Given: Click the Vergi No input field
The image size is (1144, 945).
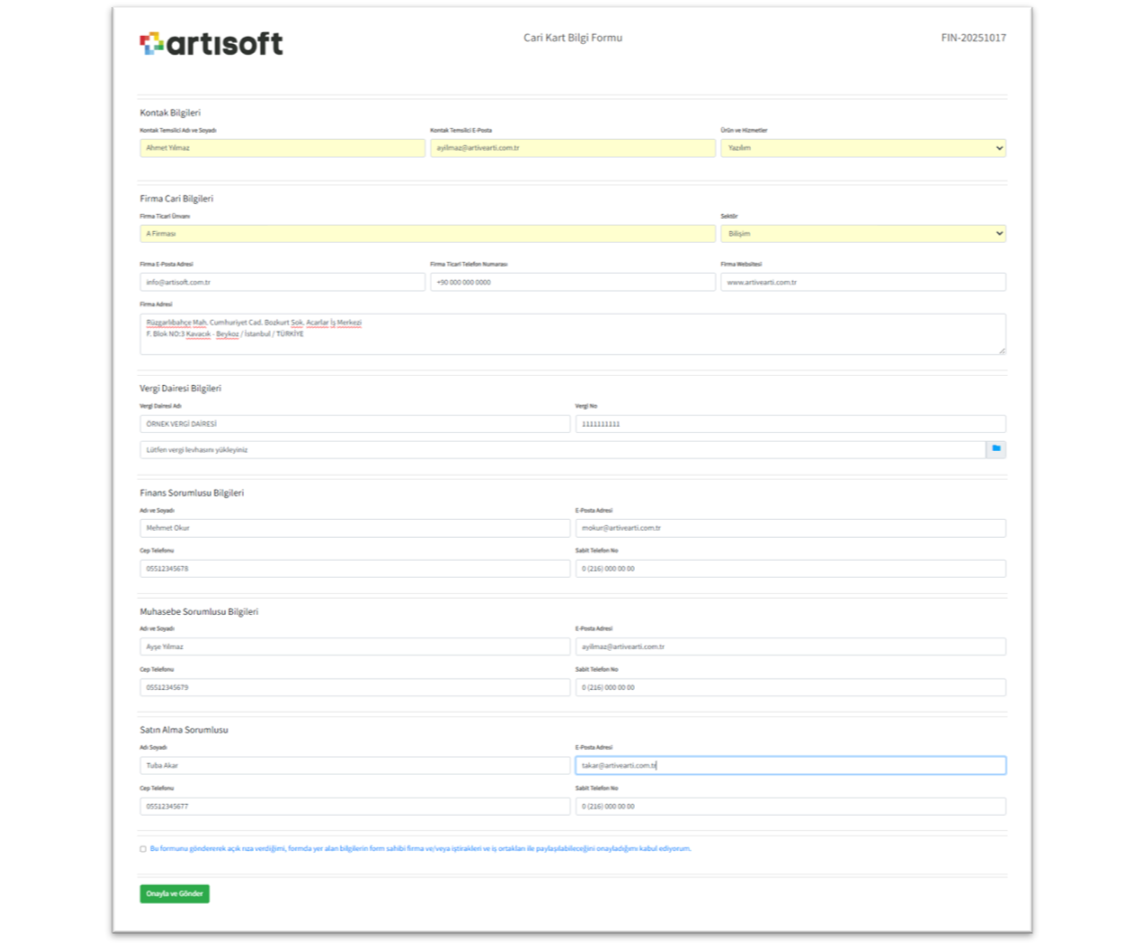Looking at the screenshot, I should click(789, 424).
